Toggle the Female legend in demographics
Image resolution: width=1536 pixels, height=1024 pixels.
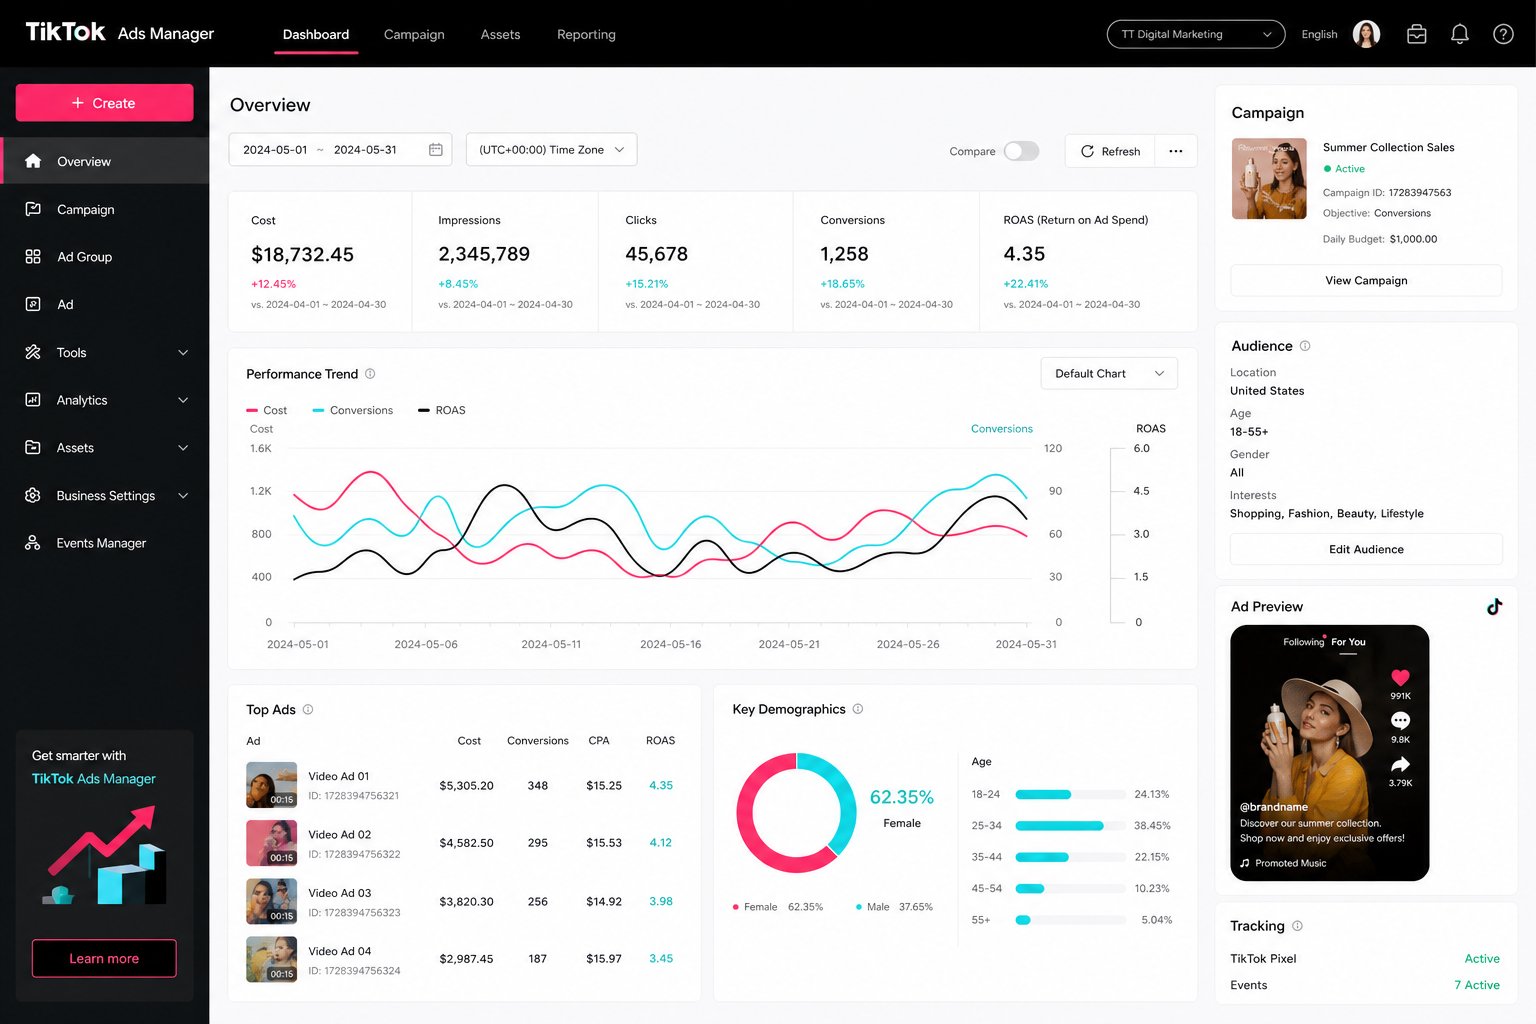pyautogui.click(x=778, y=907)
